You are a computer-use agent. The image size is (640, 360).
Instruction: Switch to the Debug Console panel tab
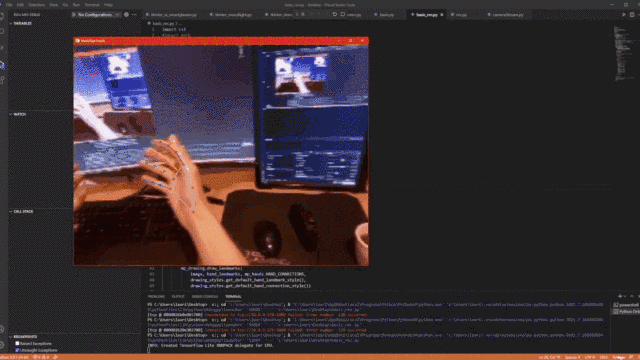coord(205,297)
